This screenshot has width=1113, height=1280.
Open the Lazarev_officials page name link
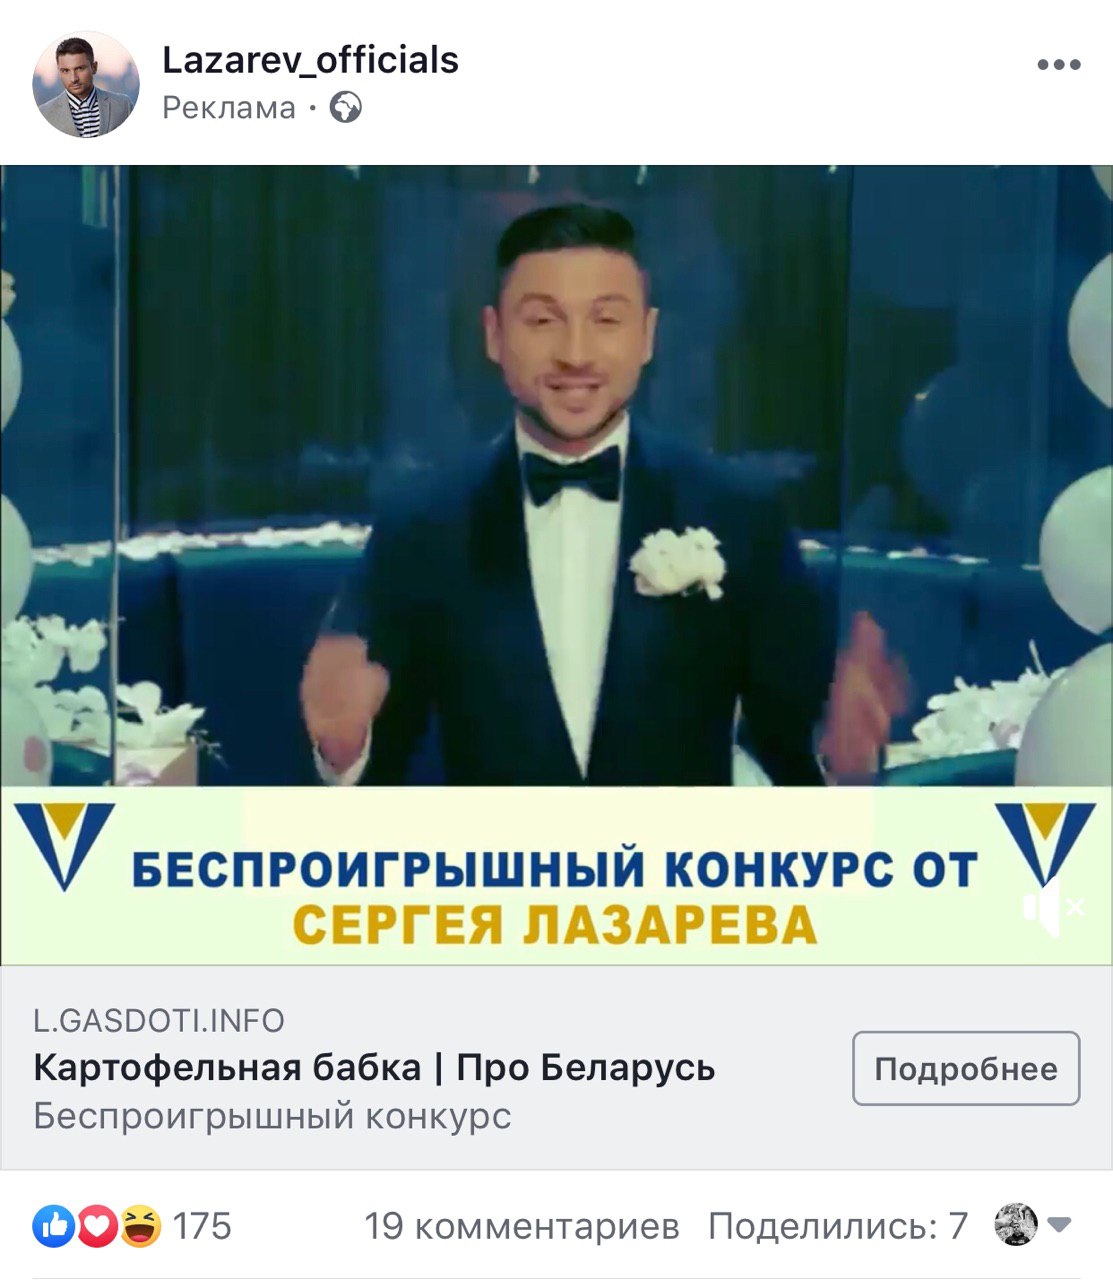tap(310, 60)
